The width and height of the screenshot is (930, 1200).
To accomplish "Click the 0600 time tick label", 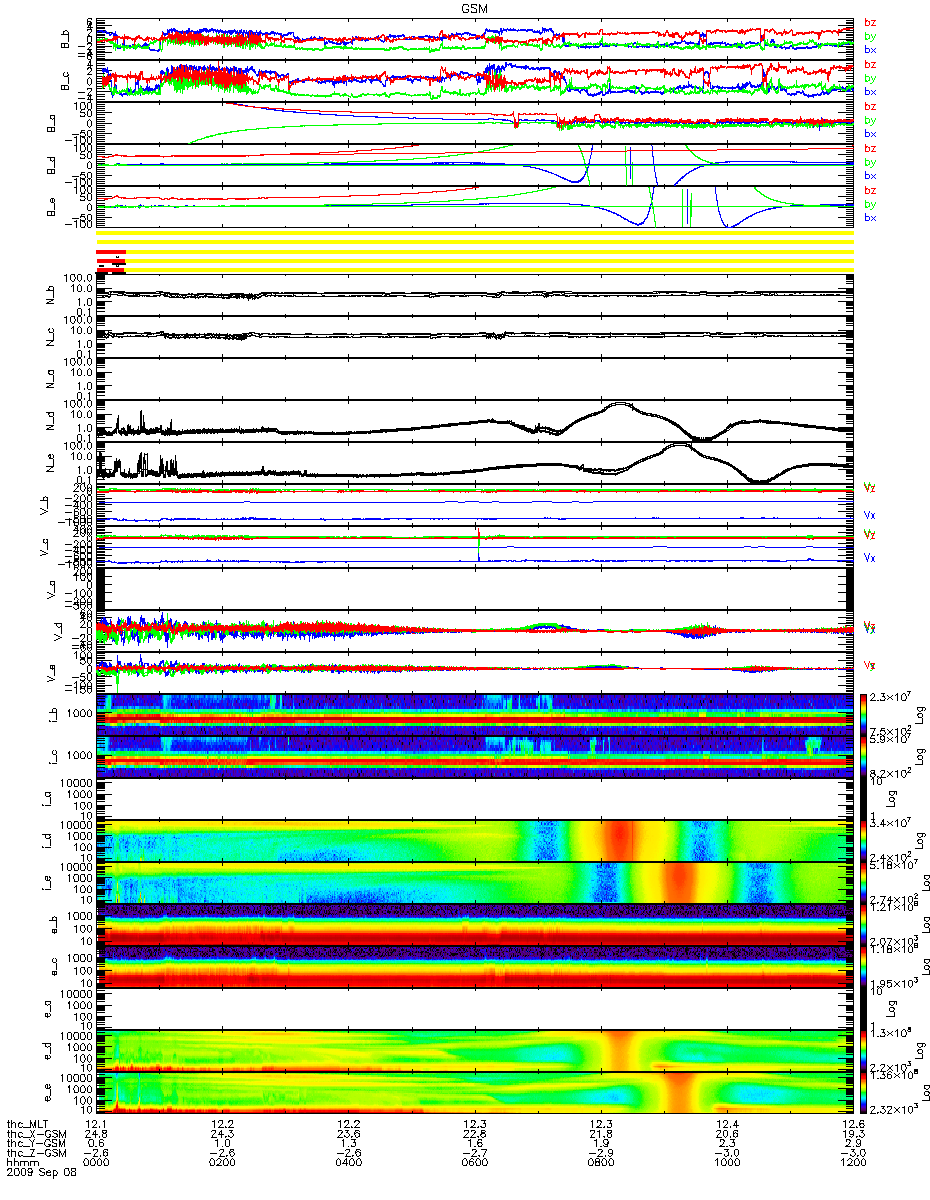I will tap(474, 1164).
